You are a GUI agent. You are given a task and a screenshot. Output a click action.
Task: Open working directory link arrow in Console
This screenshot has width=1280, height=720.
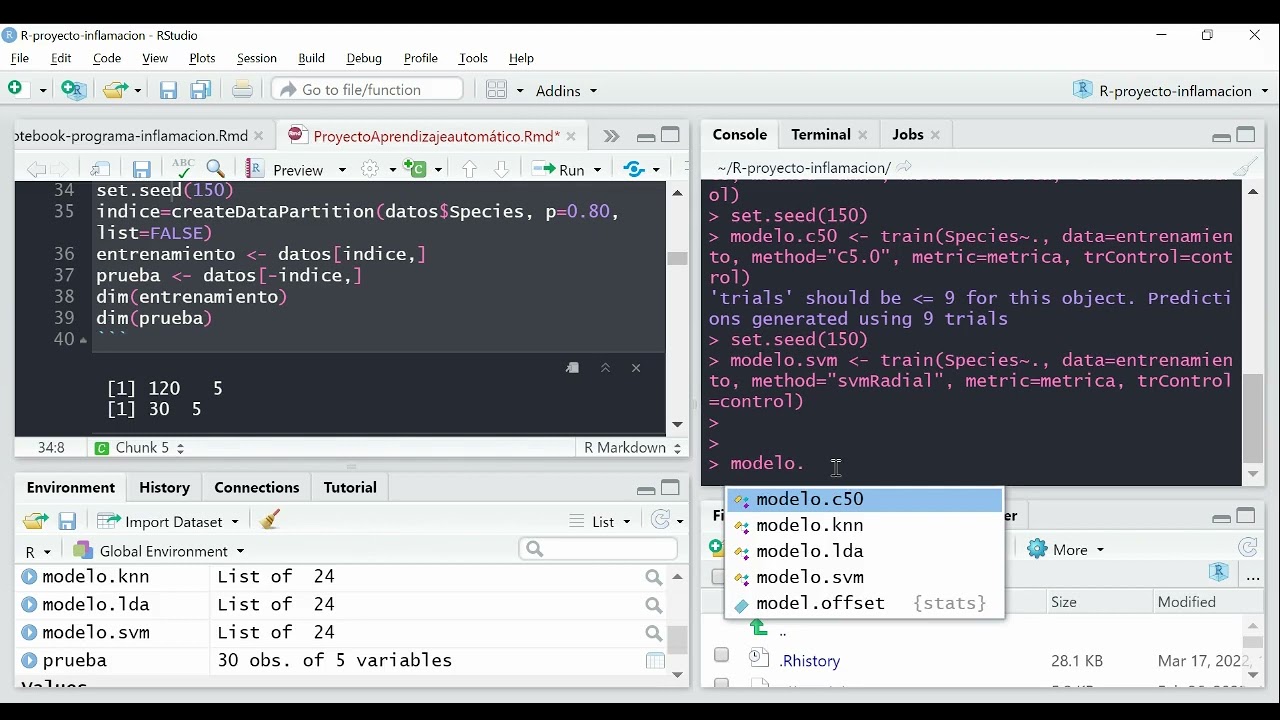point(904,167)
